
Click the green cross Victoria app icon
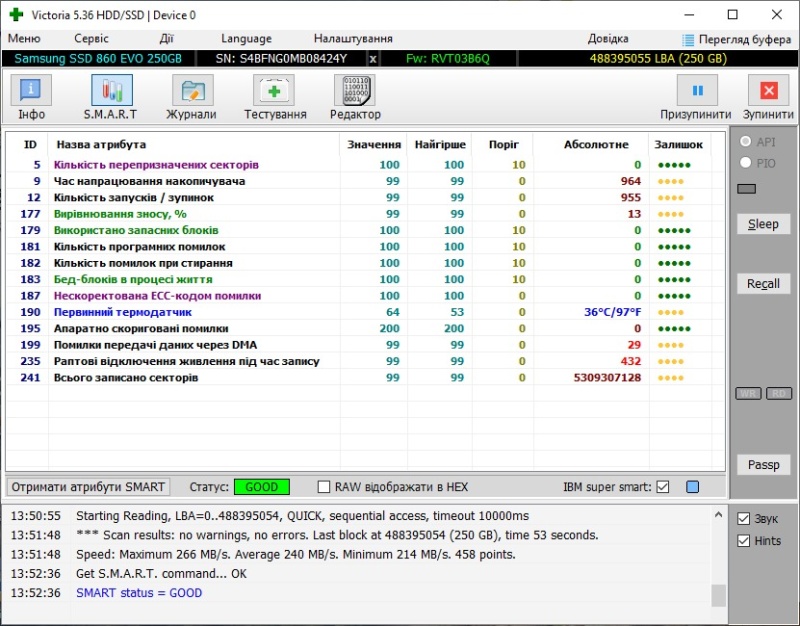(16, 14)
